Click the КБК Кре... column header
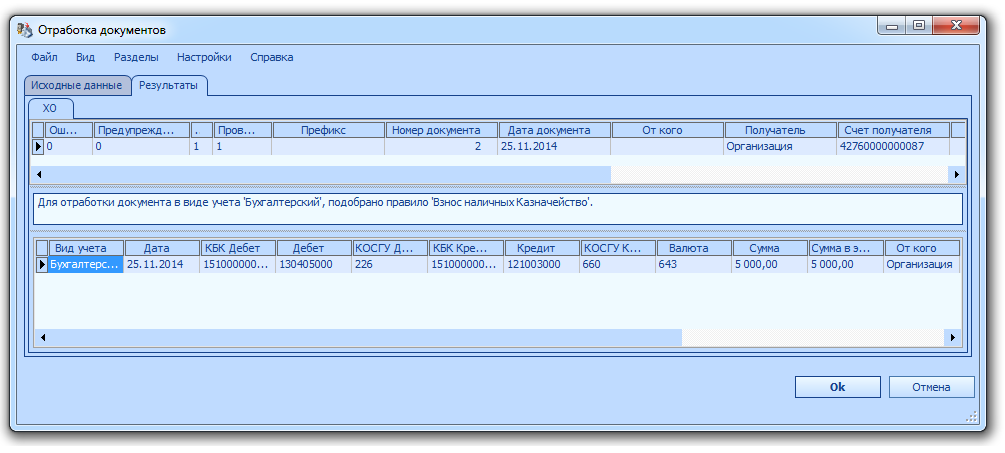The height and width of the screenshot is (453, 1005). pos(466,248)
